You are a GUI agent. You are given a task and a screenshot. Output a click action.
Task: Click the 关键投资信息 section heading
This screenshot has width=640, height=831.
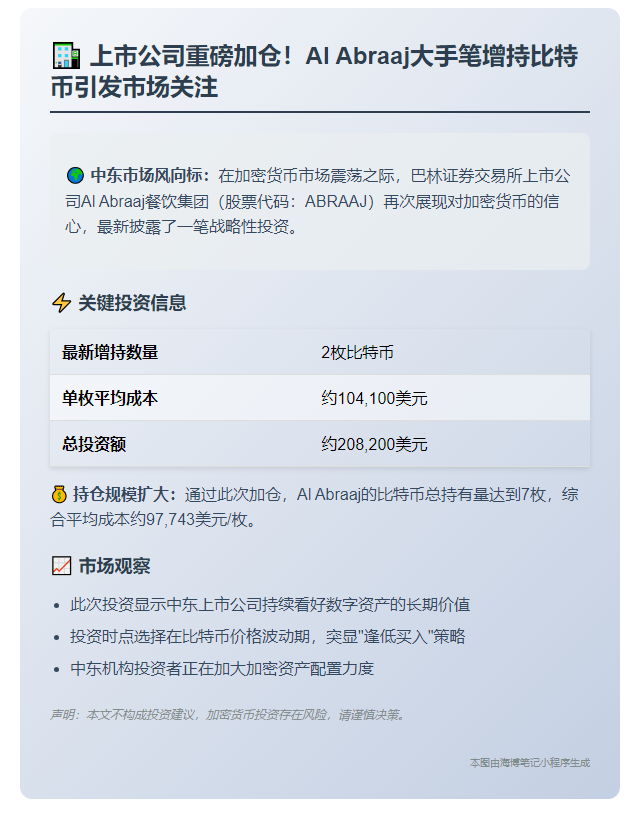click(x=132, y=303)
